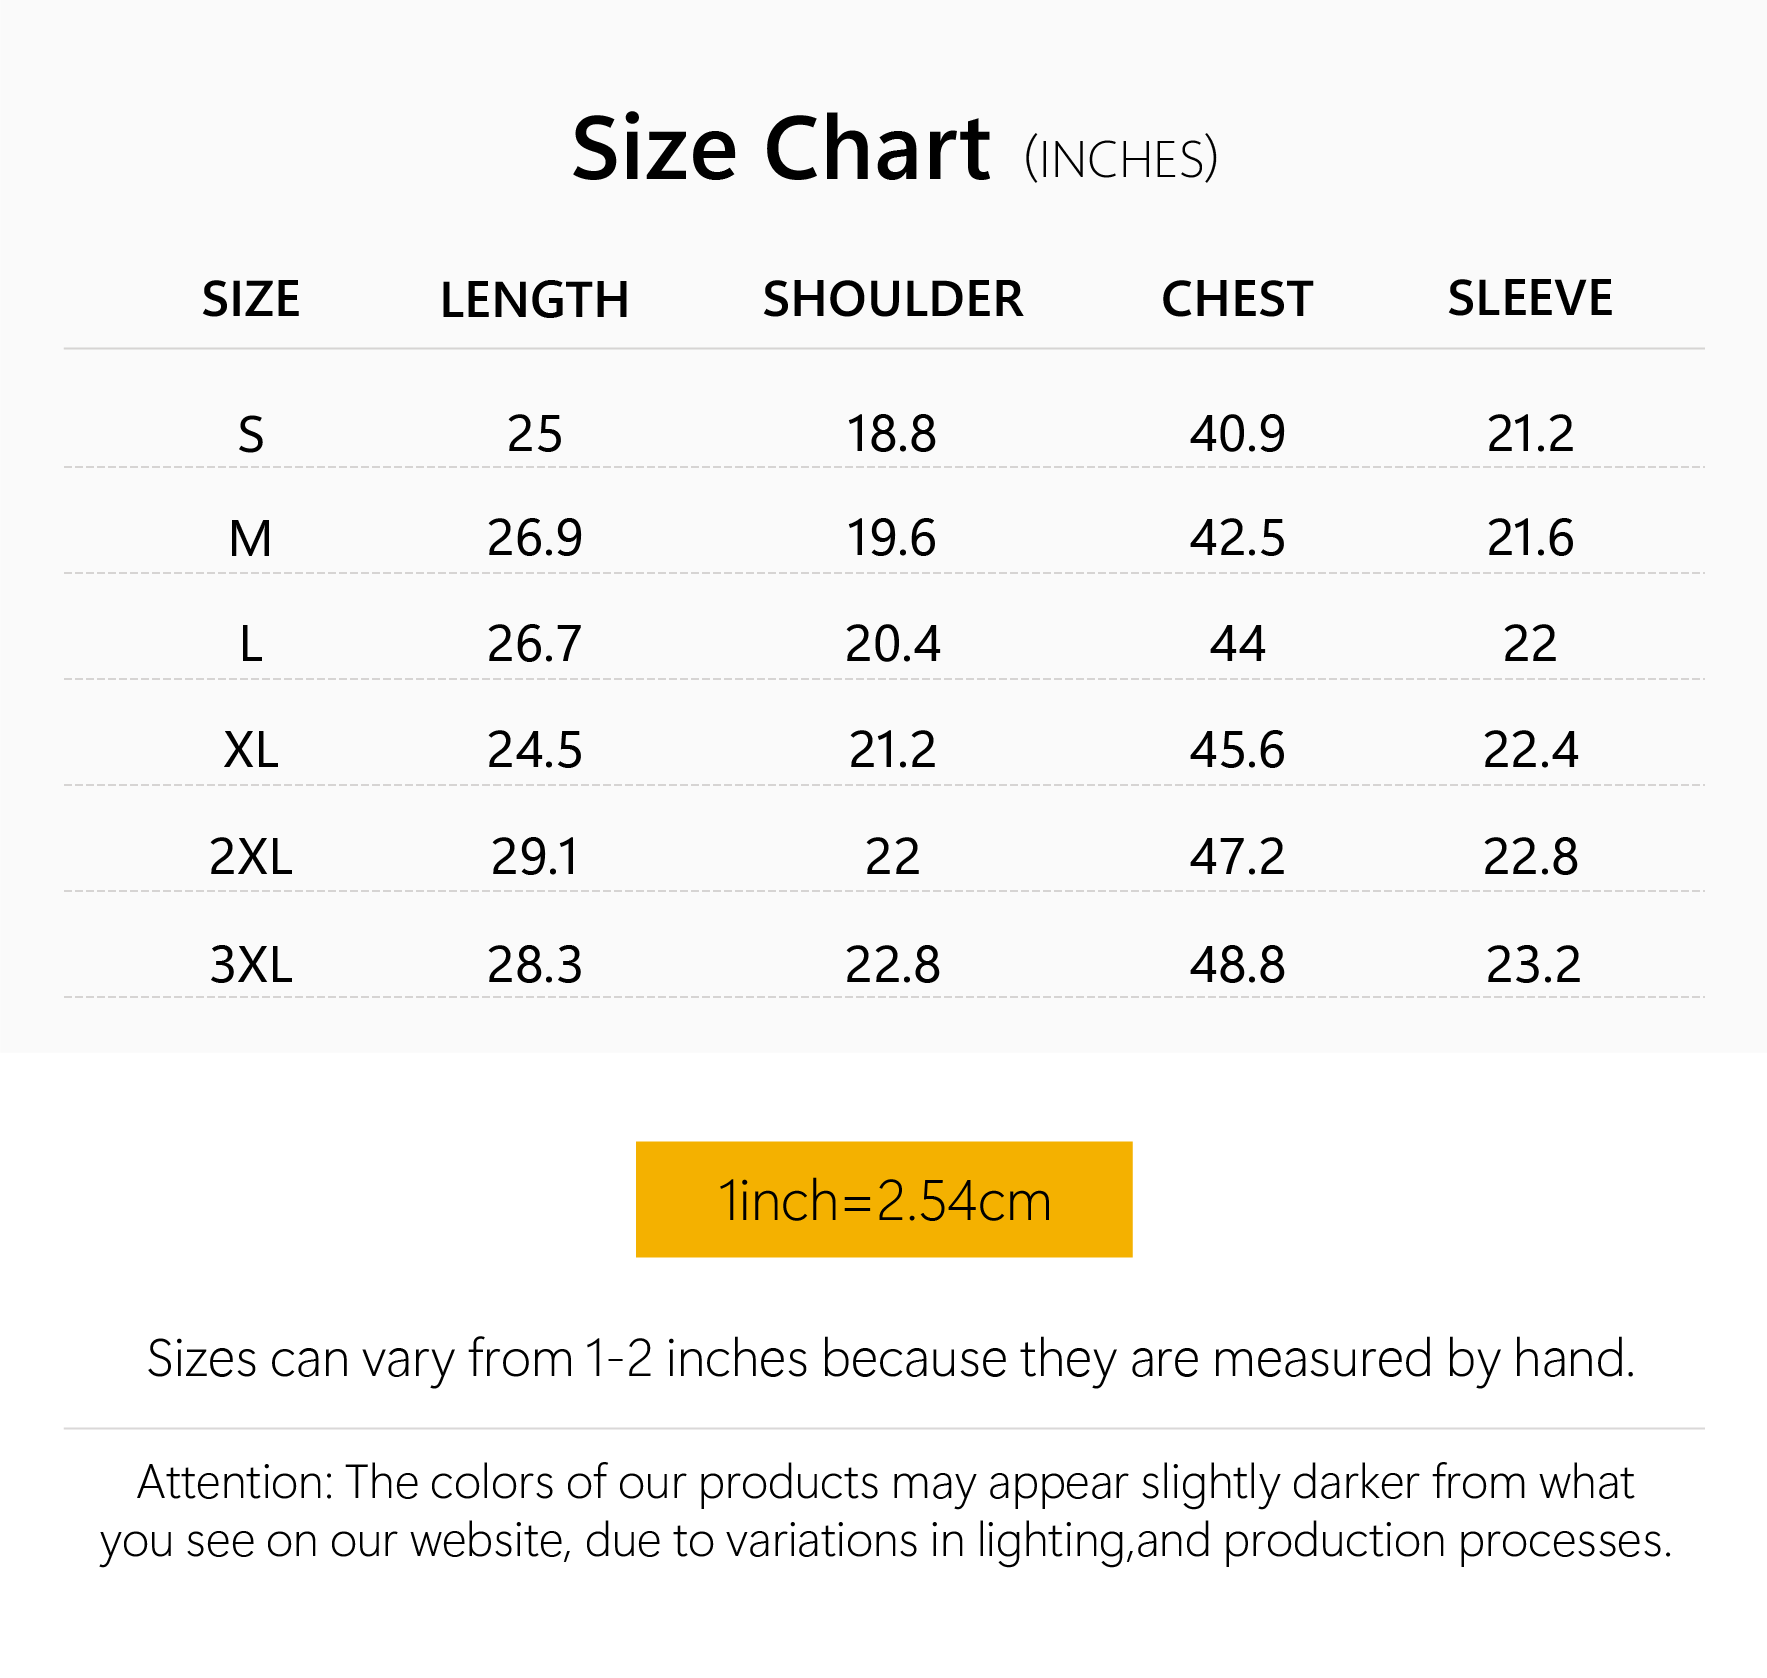Click the CHEST column header
Viewport: 1767px width, 1678px height.
tap(1236, 299)
